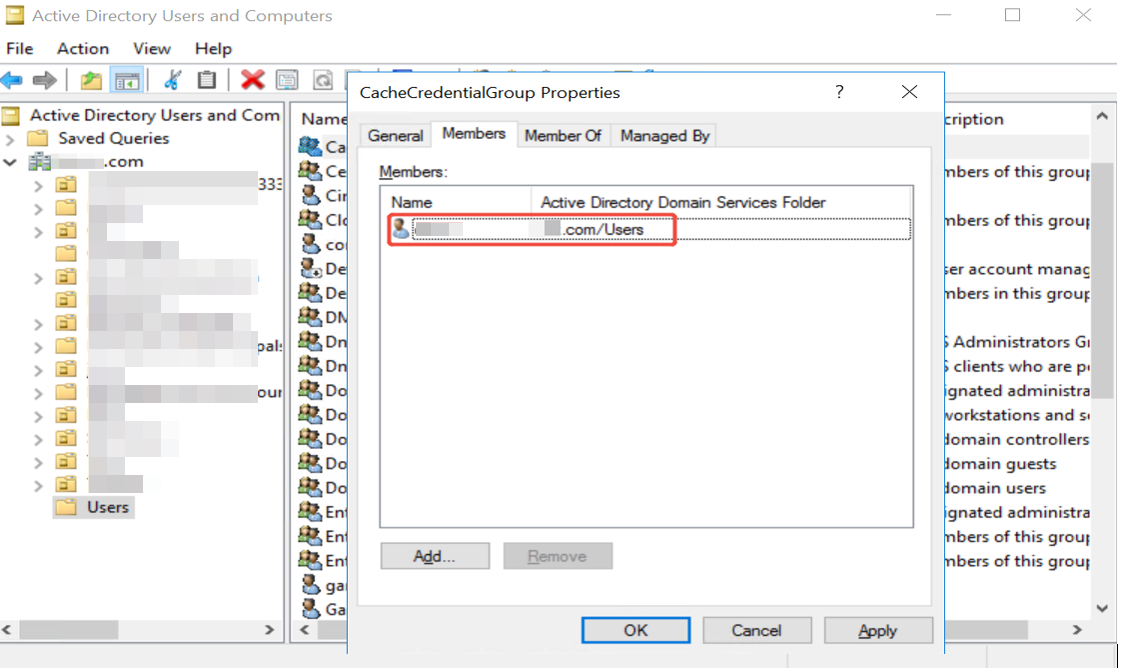Select the 'Cir' user entry in list
1122x668 pixels.
324,195
